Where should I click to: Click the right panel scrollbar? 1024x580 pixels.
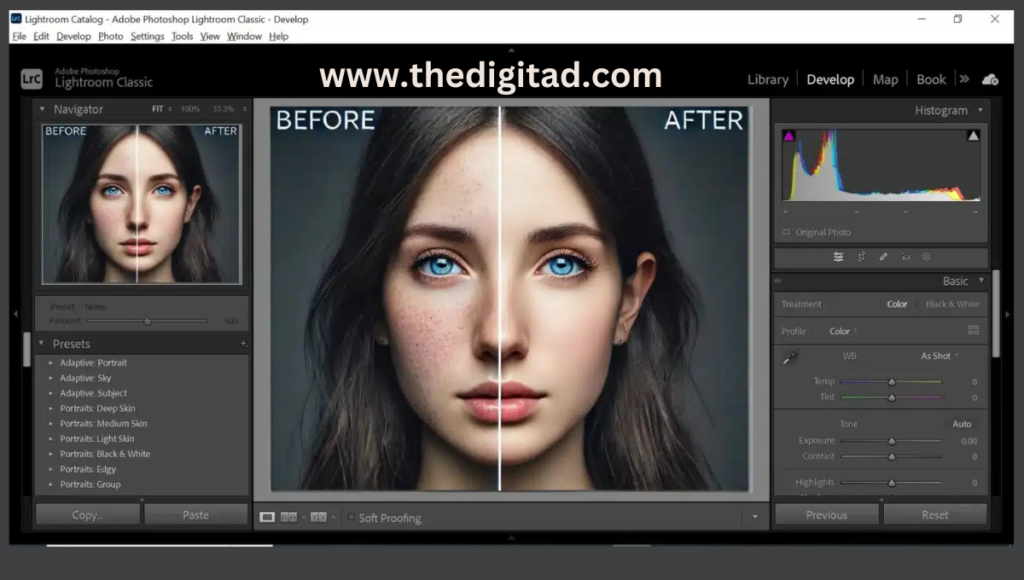point(995,314)
